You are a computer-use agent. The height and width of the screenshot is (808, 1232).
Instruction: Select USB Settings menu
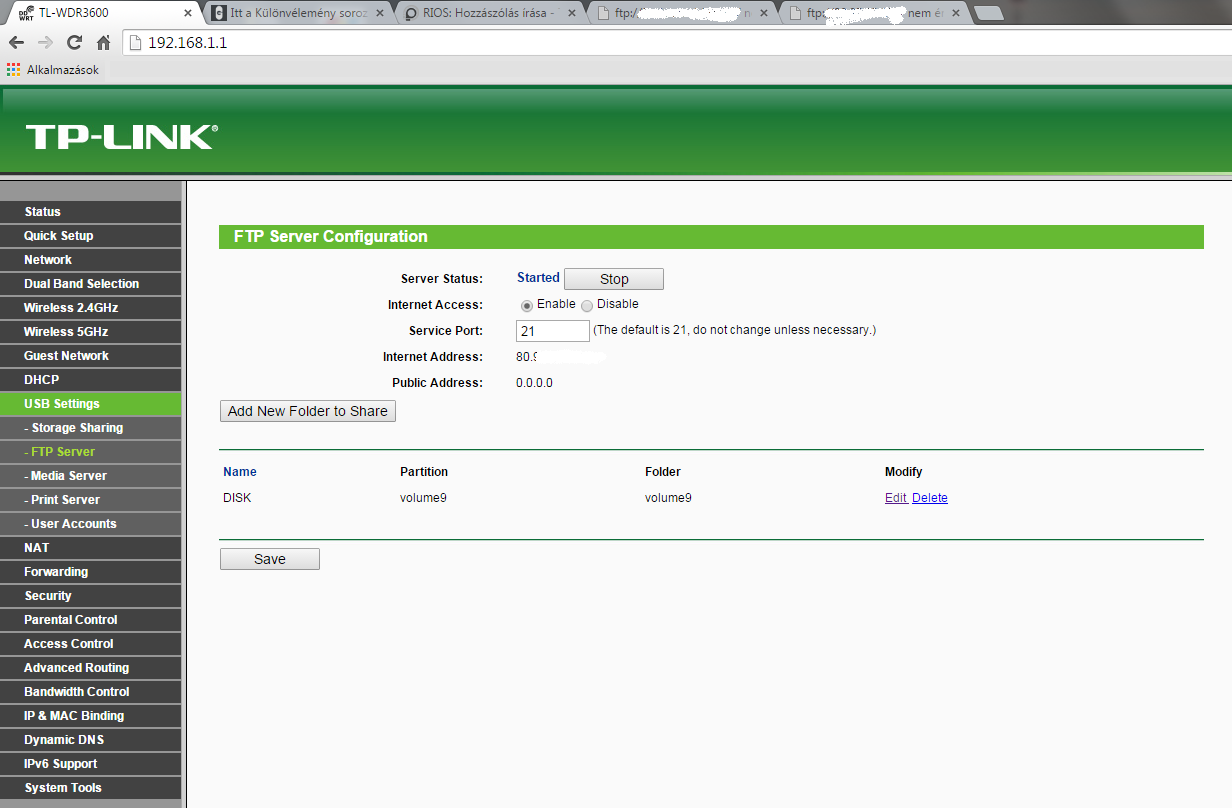coord(91,404)
